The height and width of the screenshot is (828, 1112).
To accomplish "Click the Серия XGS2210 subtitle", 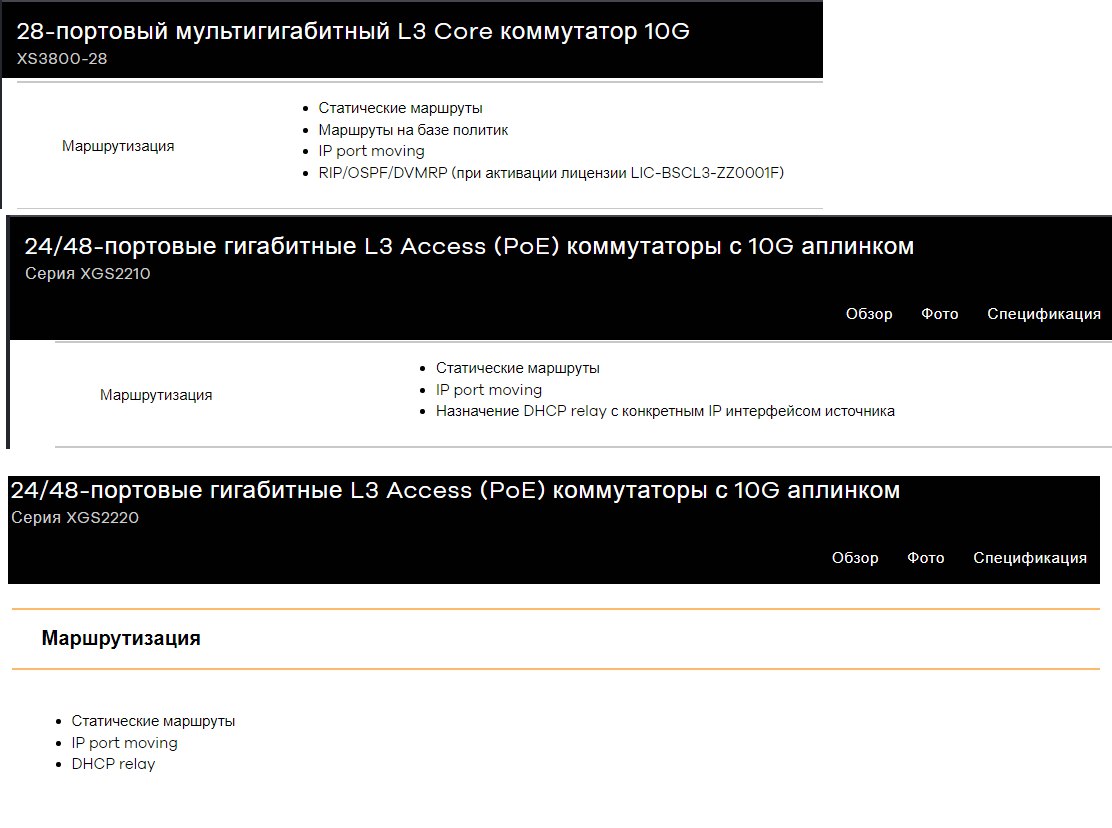I will [87, 273].
